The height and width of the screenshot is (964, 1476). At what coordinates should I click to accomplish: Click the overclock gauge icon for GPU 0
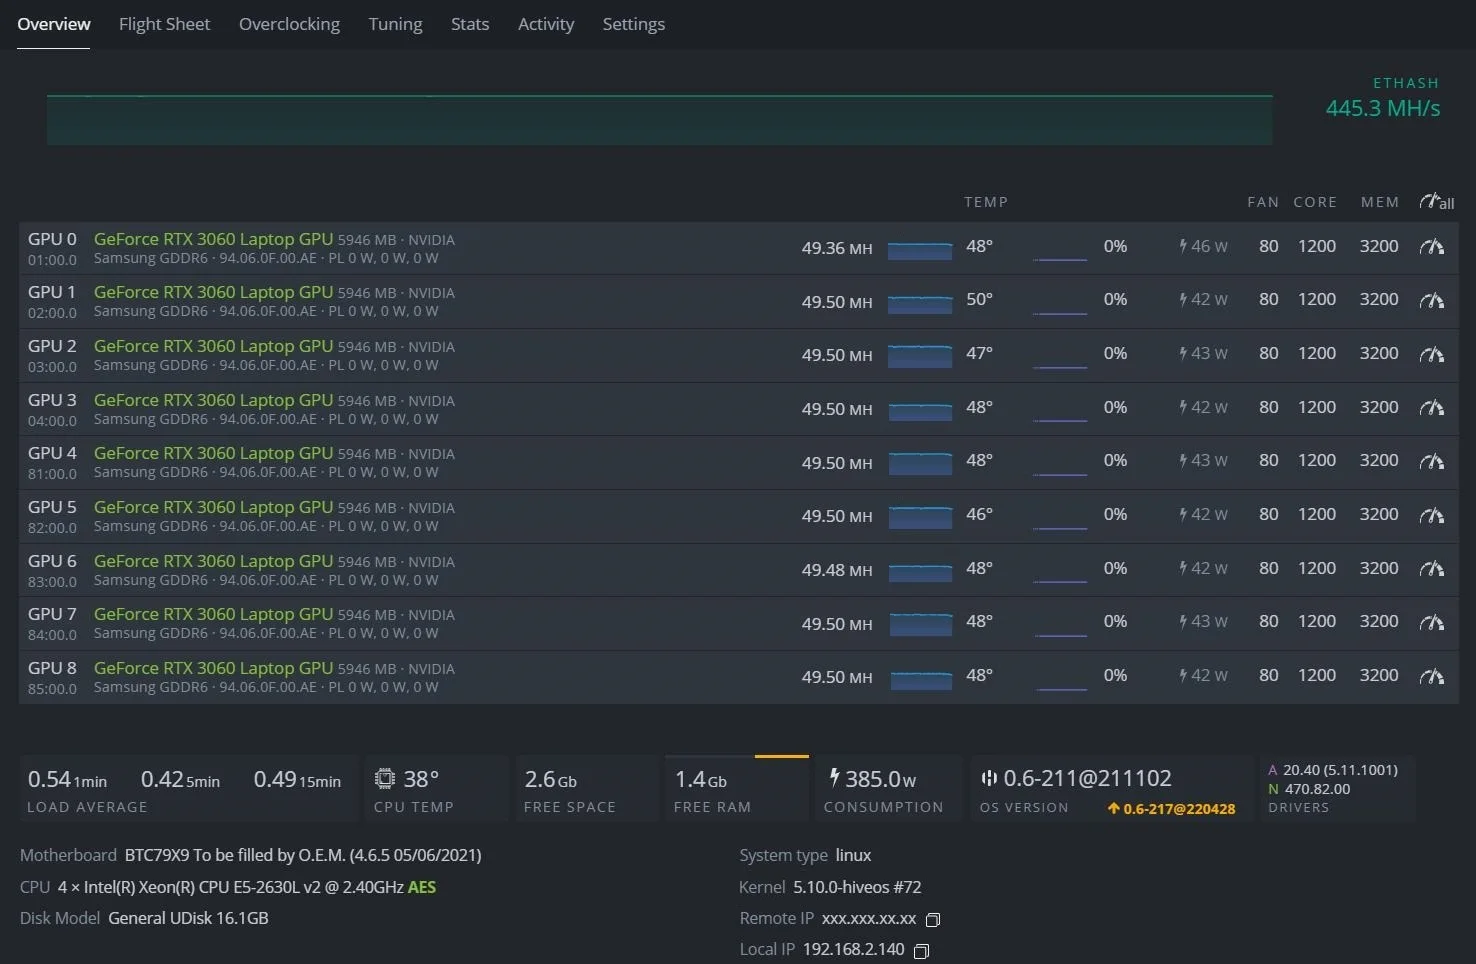tap(1432, 246)
